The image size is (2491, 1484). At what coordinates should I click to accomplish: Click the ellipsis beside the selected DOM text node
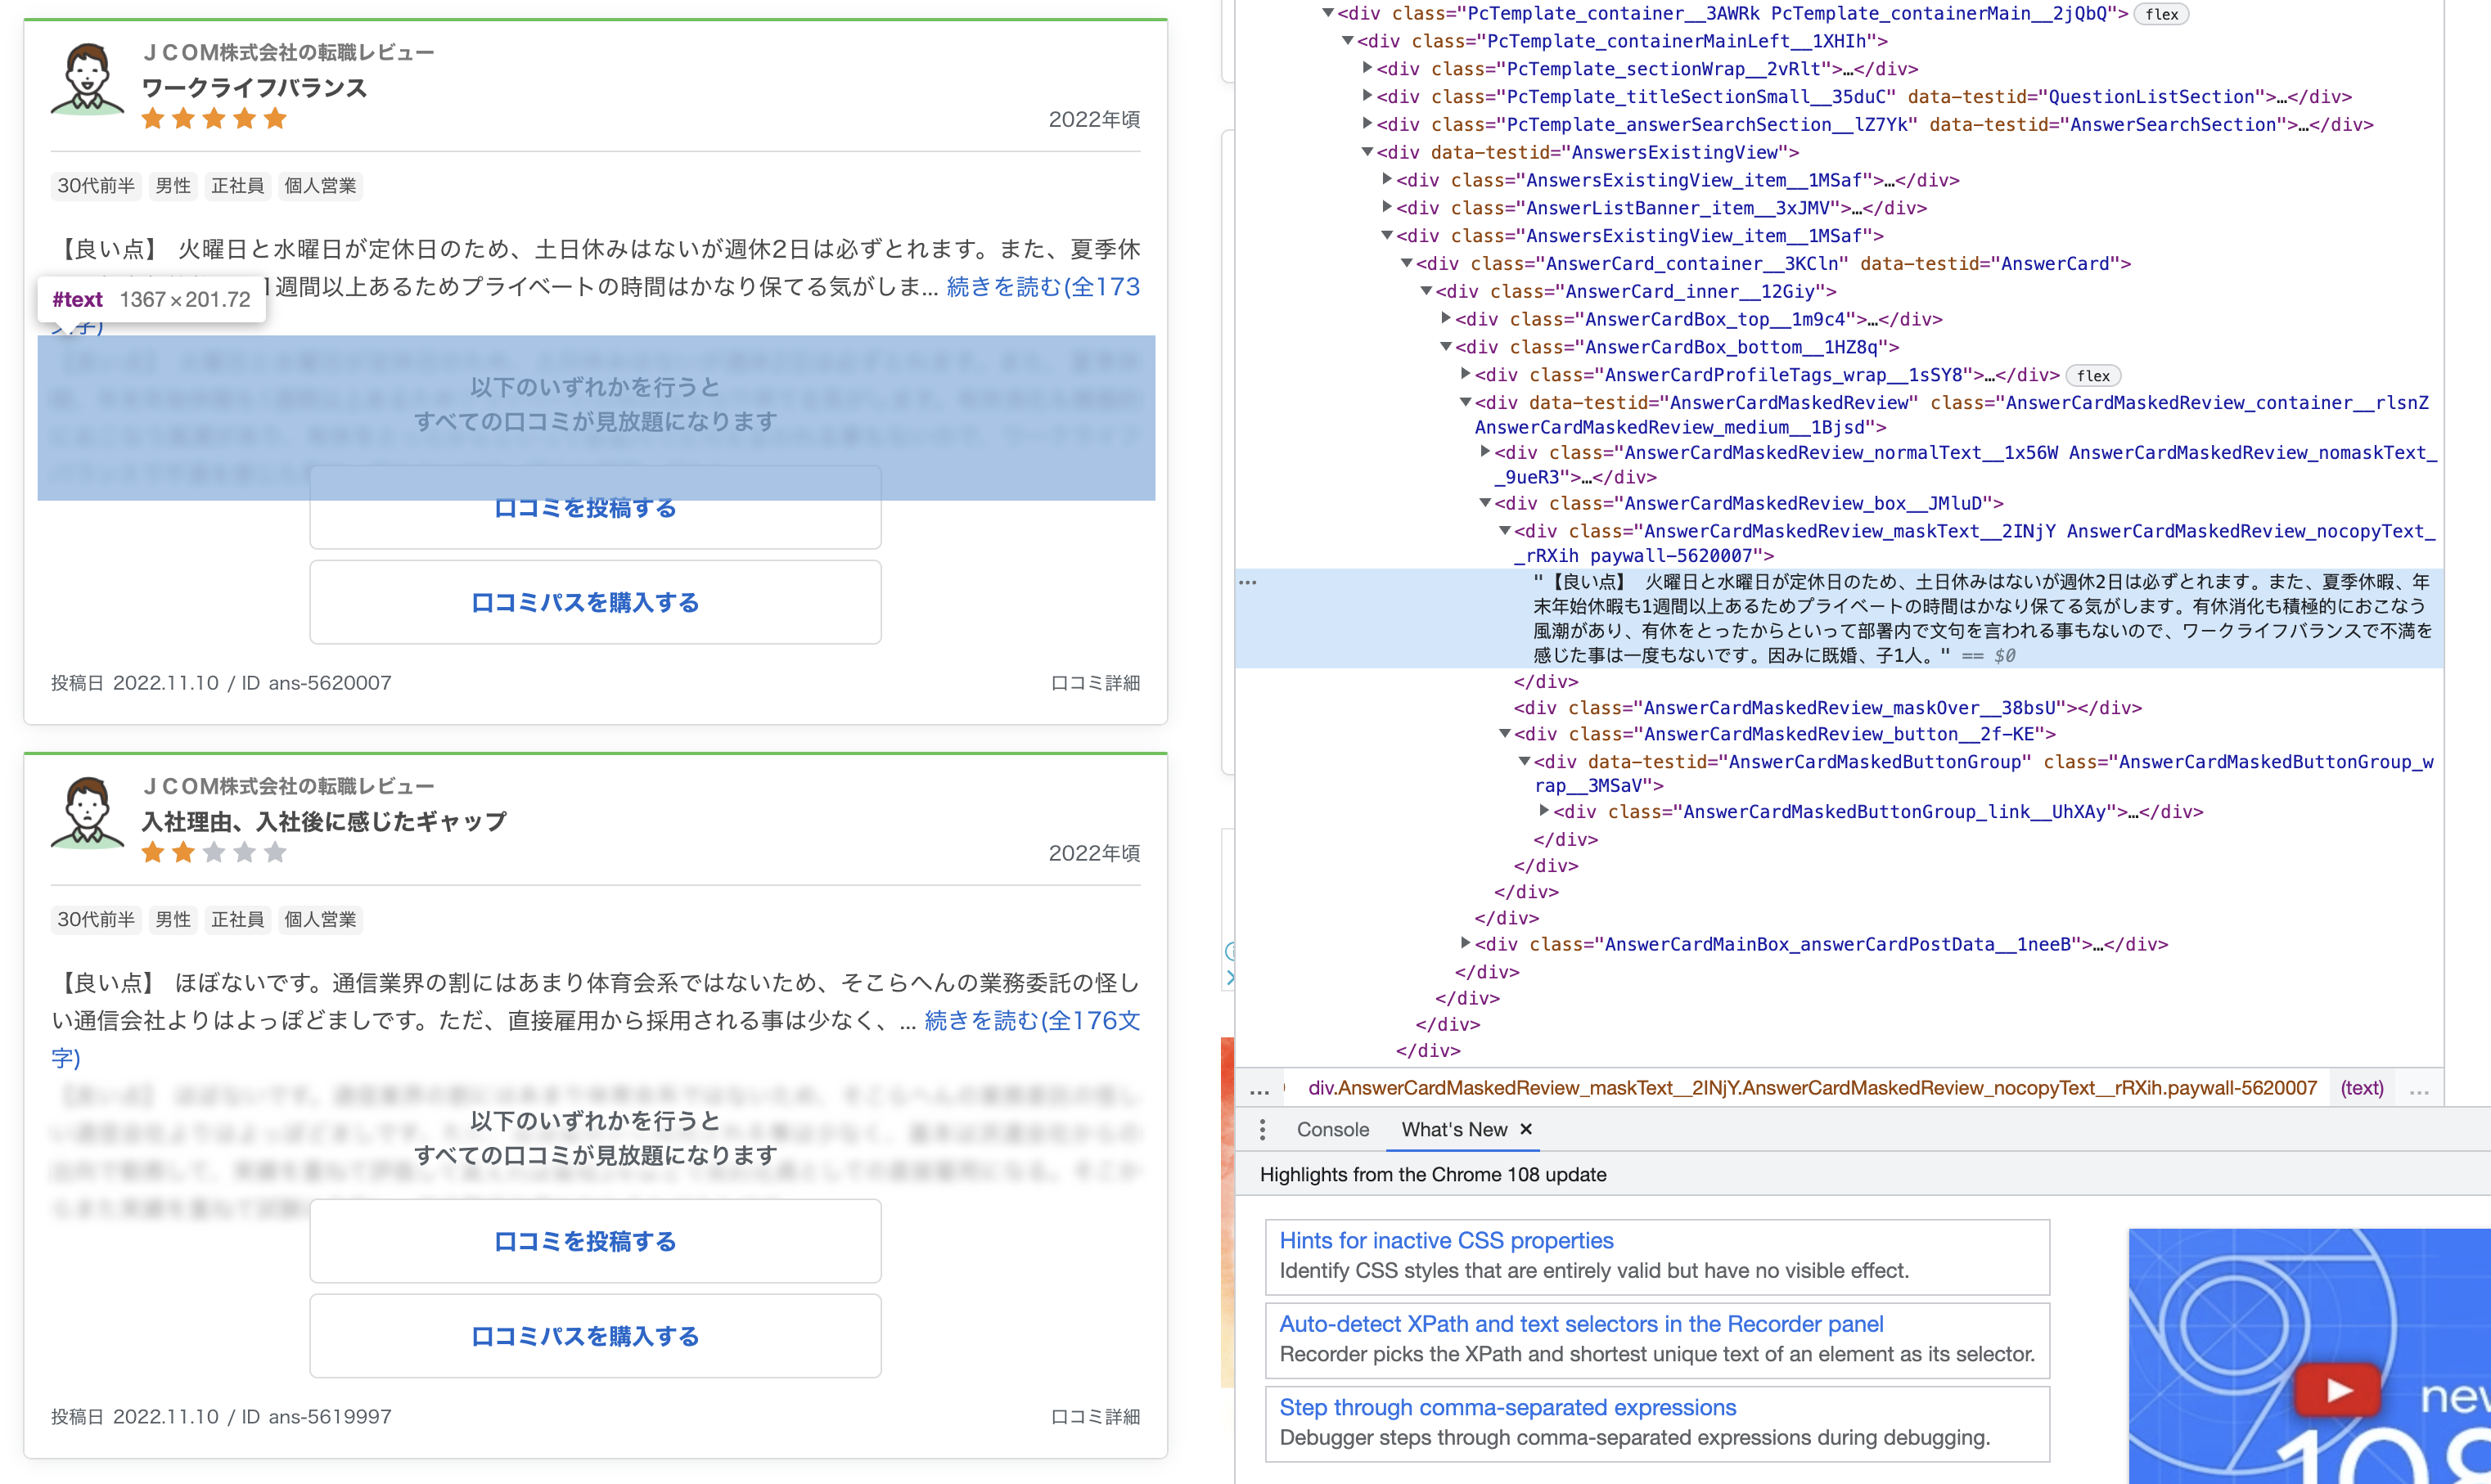tap(1248, 582)
